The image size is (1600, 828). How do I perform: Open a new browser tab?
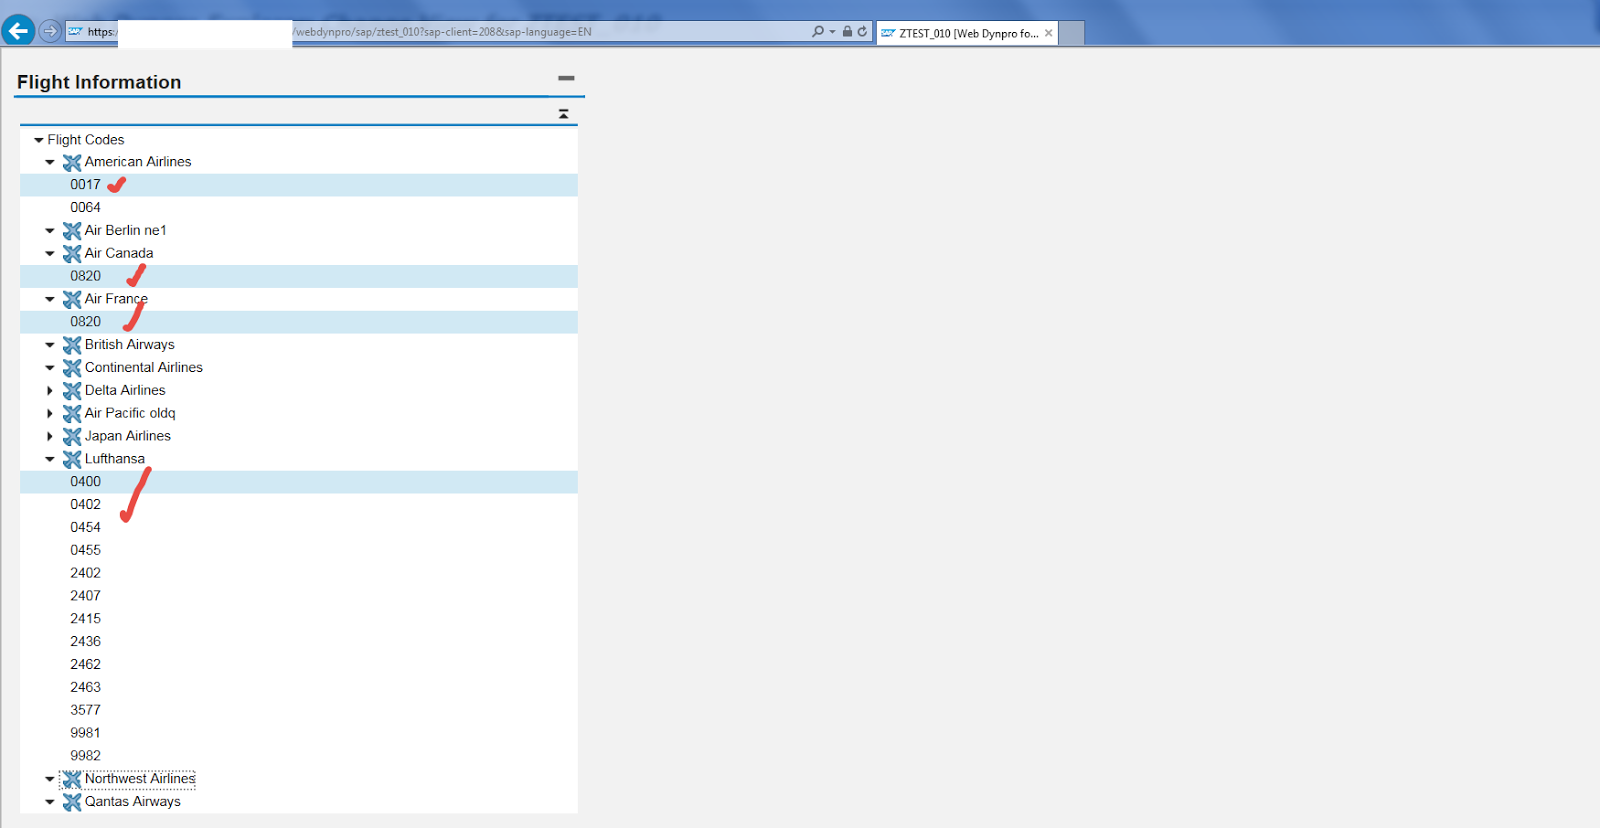pos(1071,33)
